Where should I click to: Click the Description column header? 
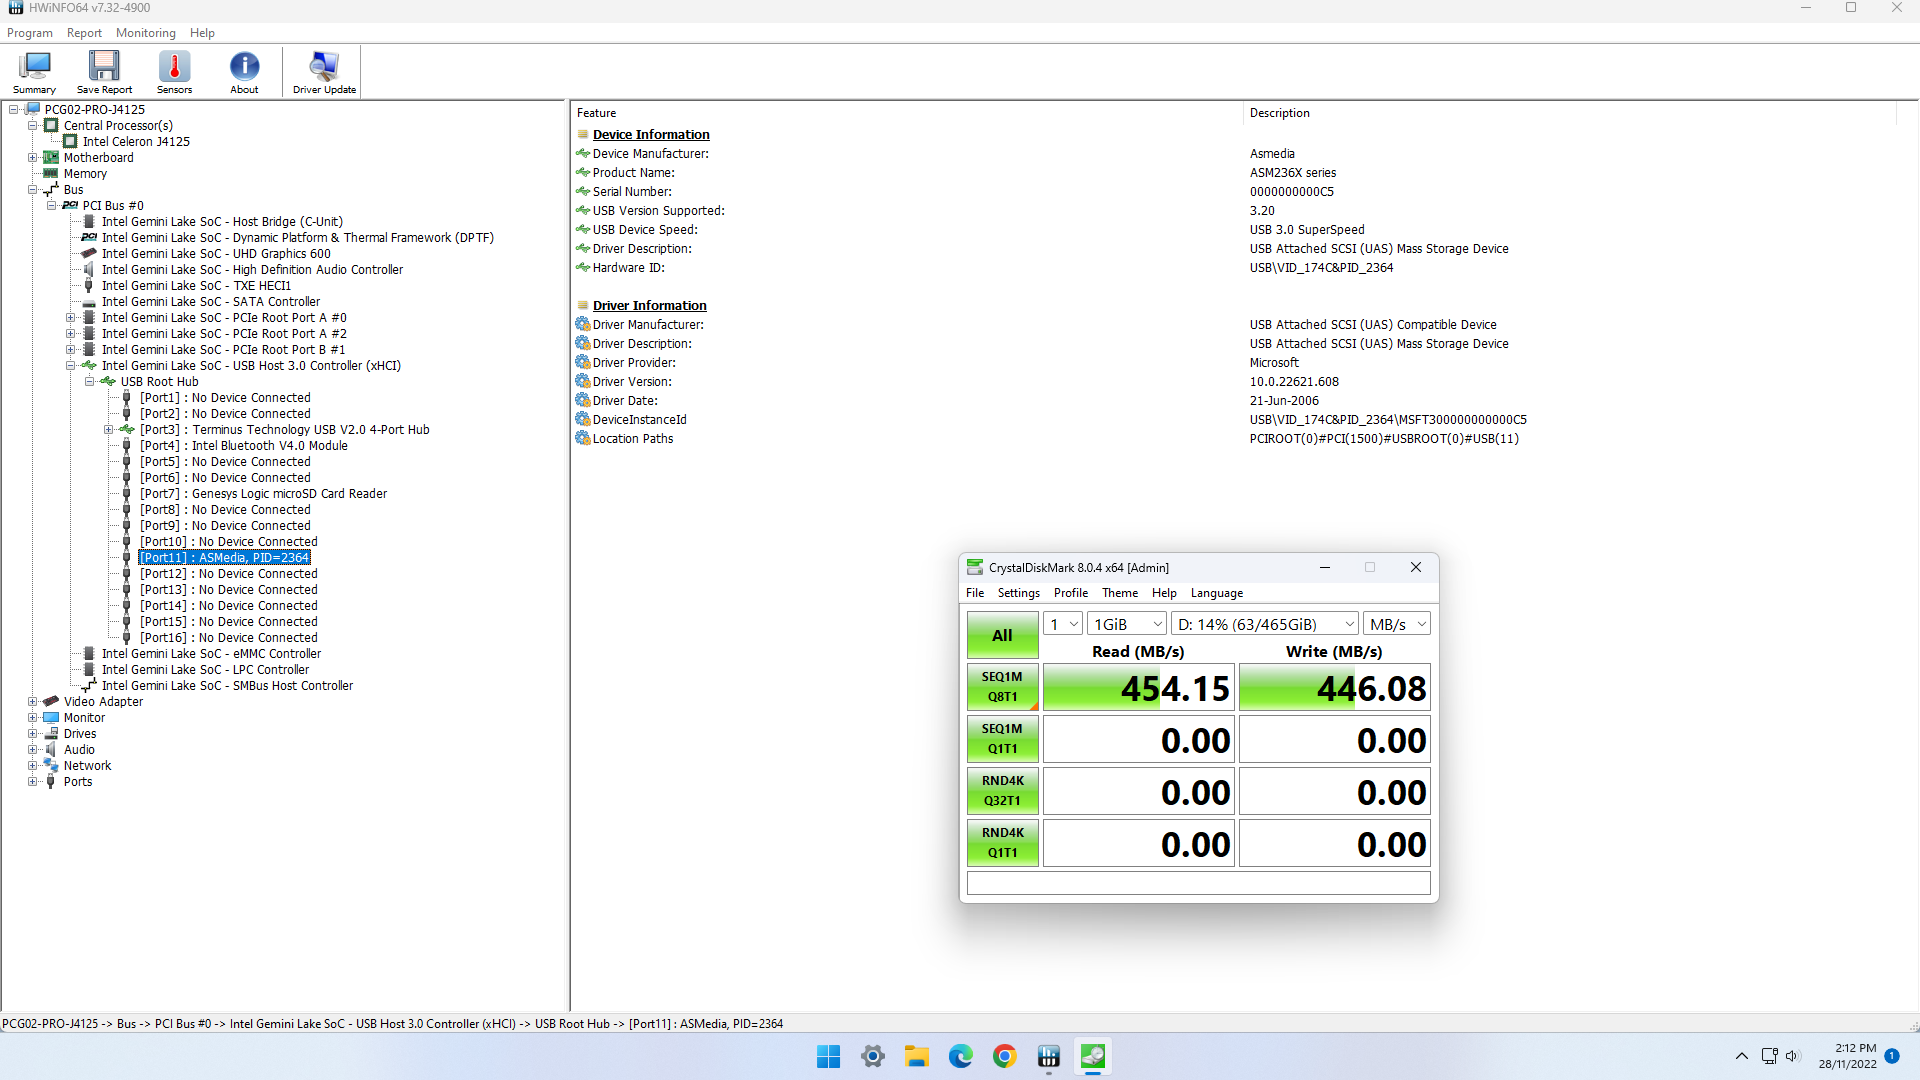[x=1279, y=113]
